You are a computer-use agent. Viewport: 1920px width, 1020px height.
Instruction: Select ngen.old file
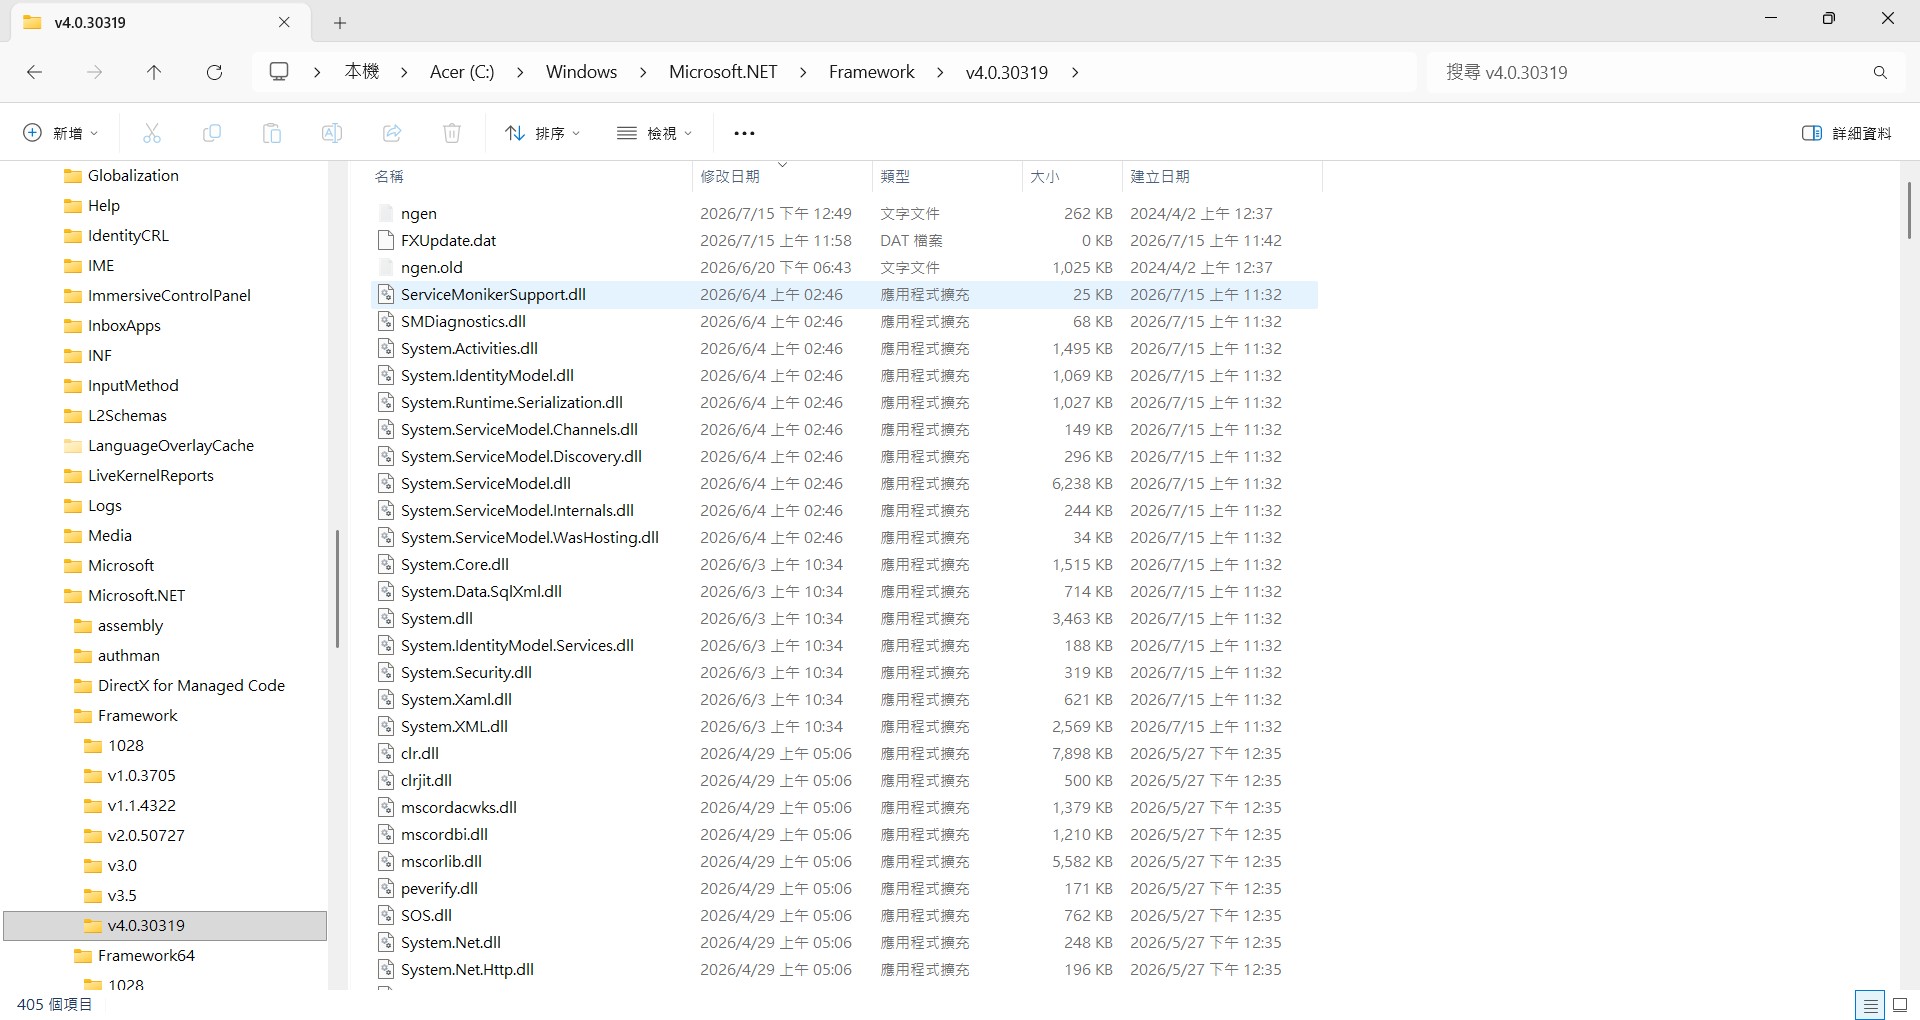point(844,268)
